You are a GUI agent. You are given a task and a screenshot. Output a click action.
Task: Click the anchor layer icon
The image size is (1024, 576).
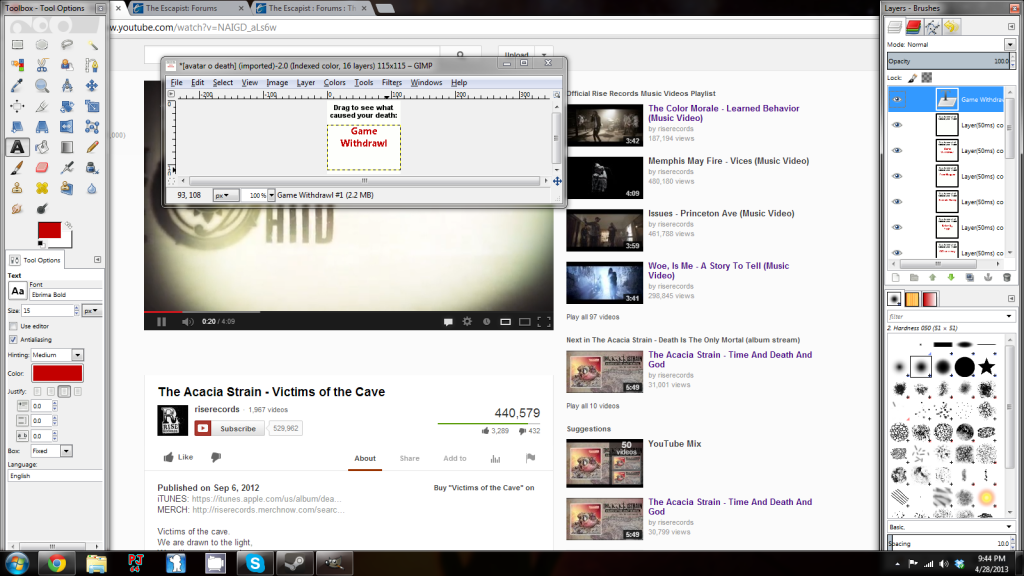pyautogui.click(x=988, y=278)
